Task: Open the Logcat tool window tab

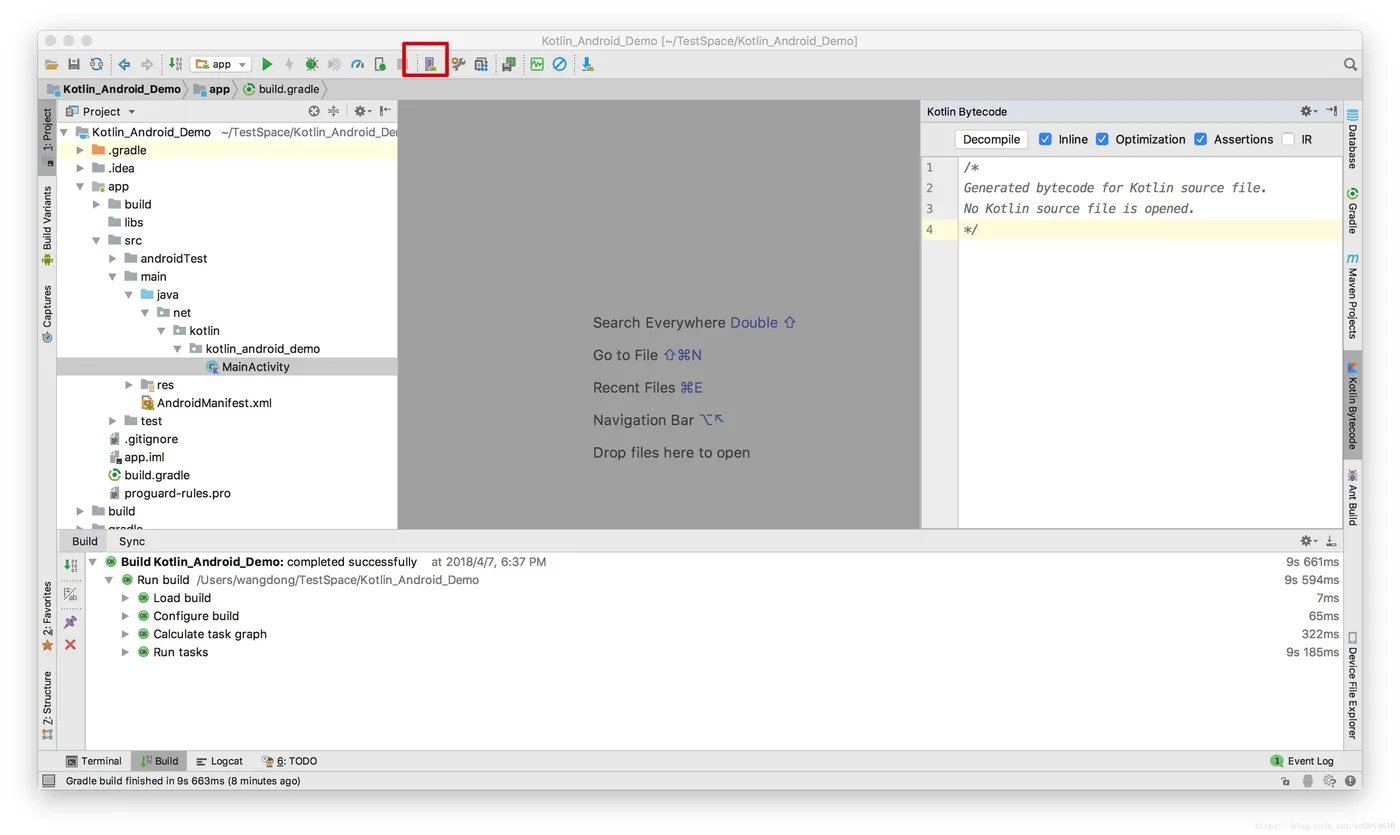Action: [x=220, y=761]
